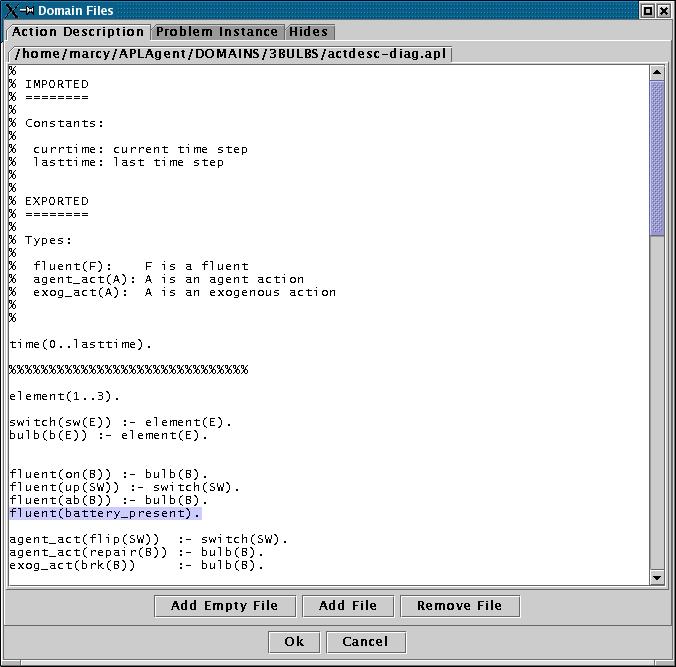Image resolution: width=676 pixels, height=667 pixels.
Task: Click the vertical scrollbar thumb
Action: (657, 158)
